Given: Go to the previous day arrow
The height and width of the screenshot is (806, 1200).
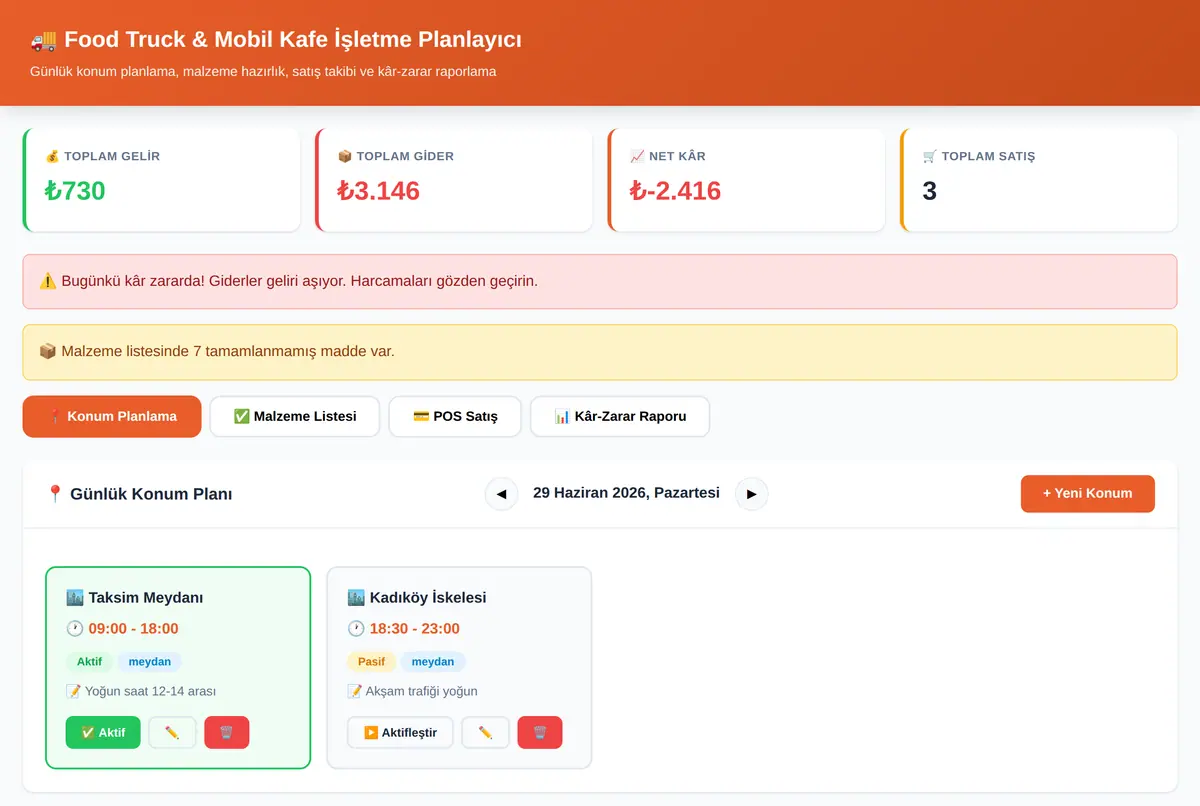Looking at the screenshot, I should tap(502, 493).
